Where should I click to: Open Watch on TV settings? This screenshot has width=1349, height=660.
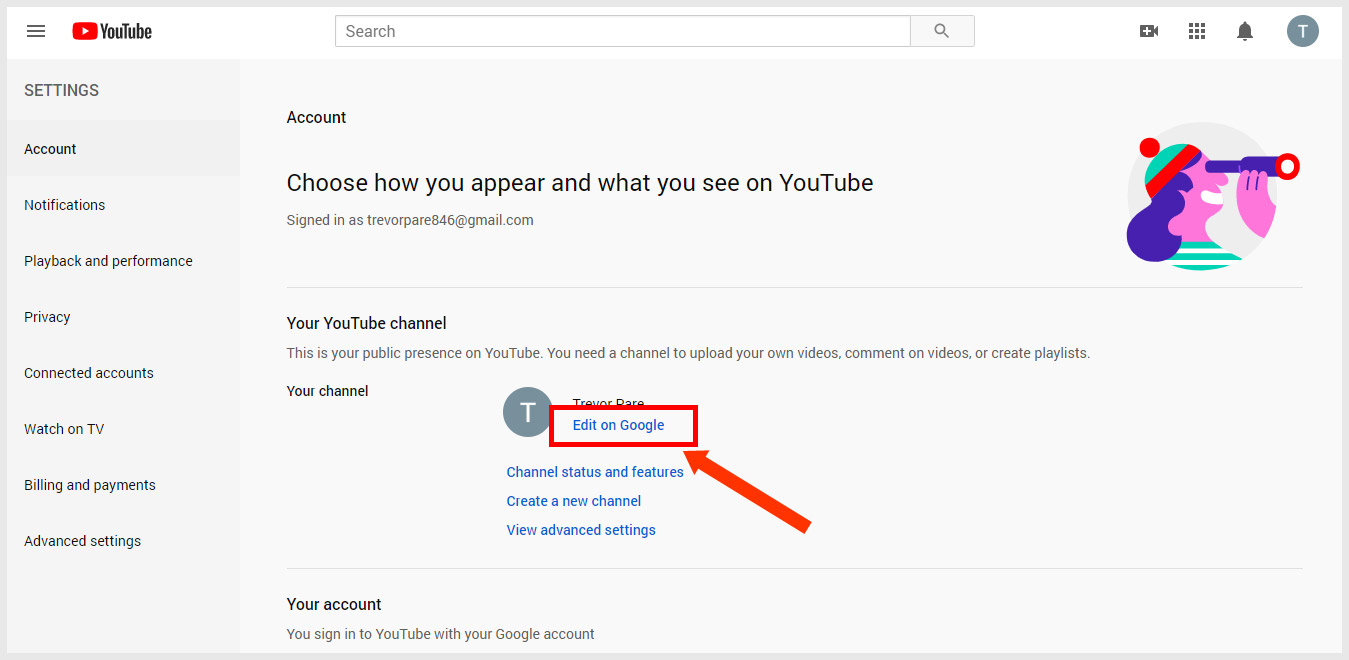point(123,429)
